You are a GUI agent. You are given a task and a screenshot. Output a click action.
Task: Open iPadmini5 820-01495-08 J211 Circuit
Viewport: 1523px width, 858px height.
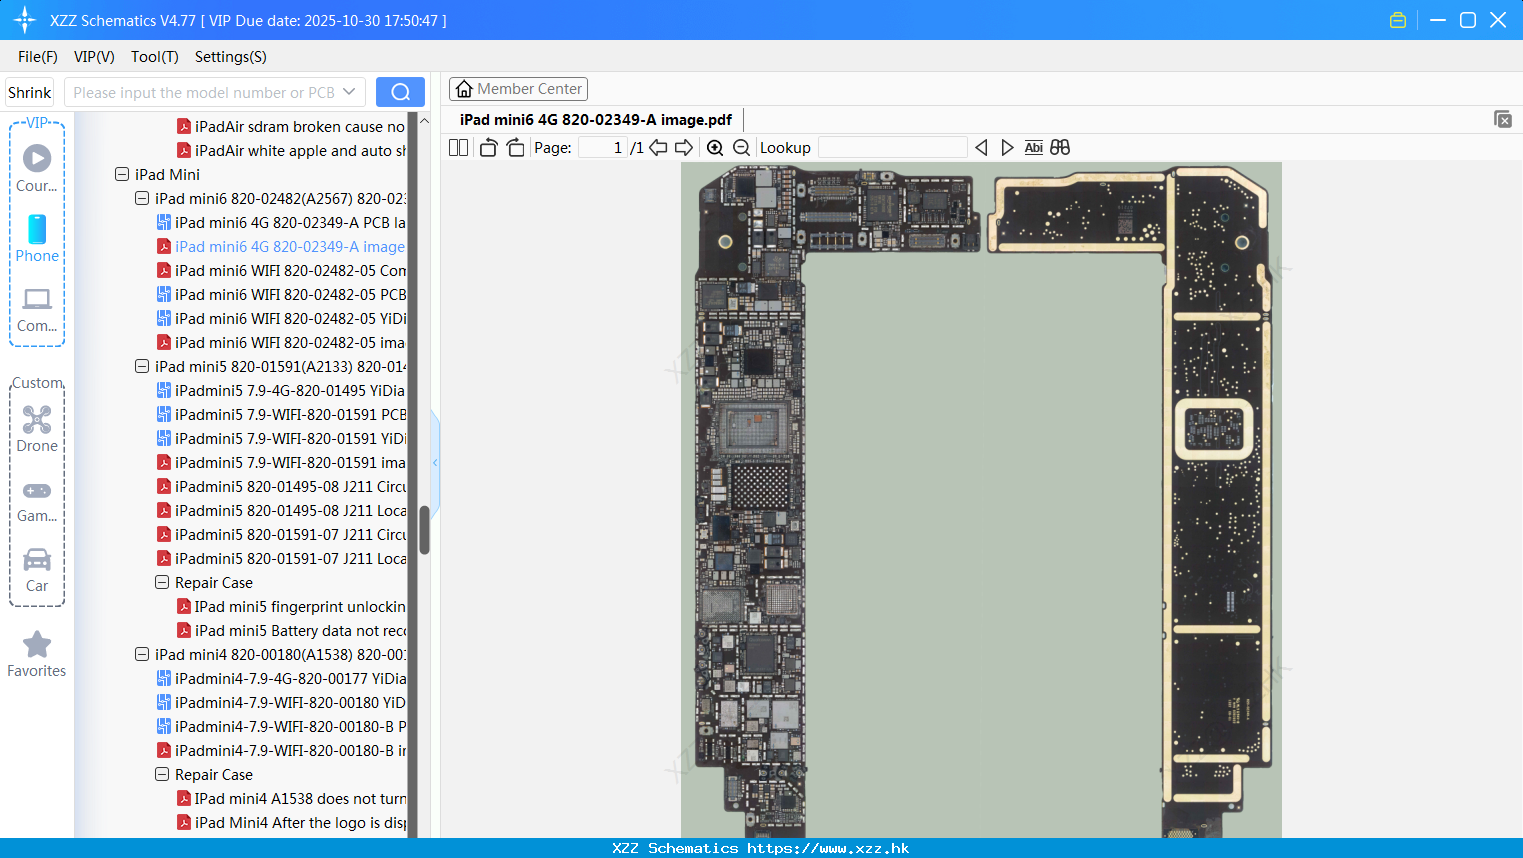tap(290, 486)
